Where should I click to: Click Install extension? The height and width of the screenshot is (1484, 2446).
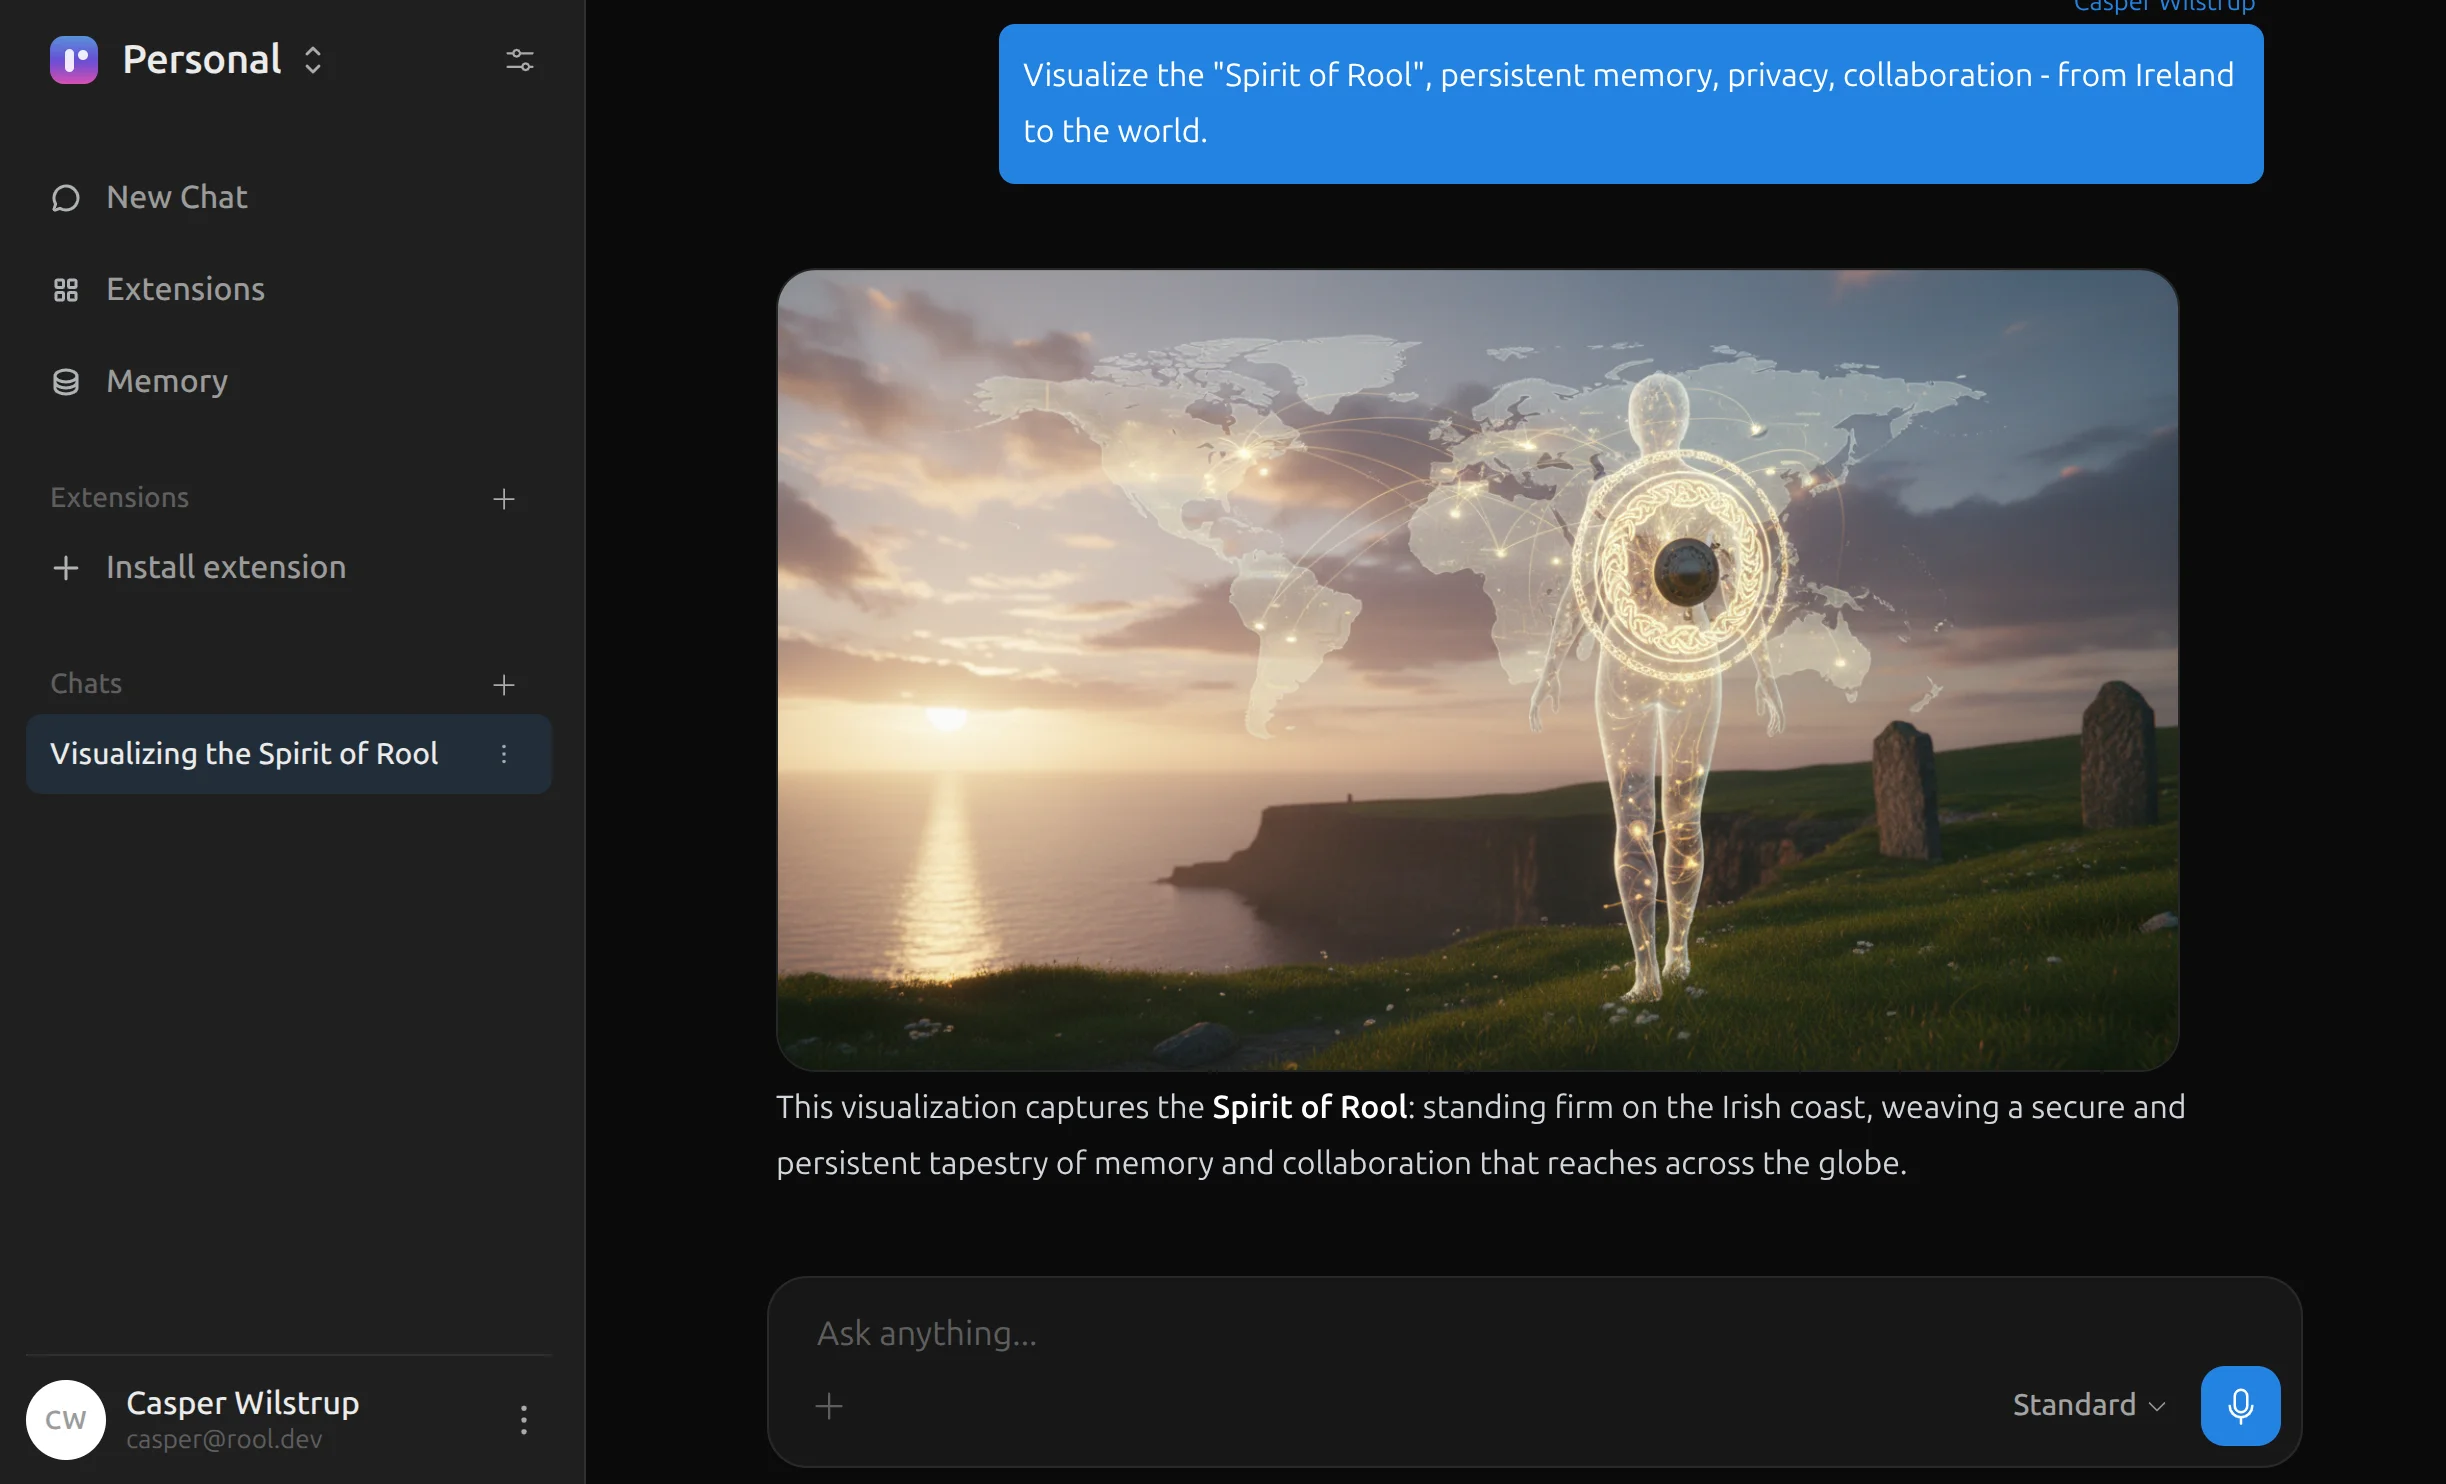225,567
